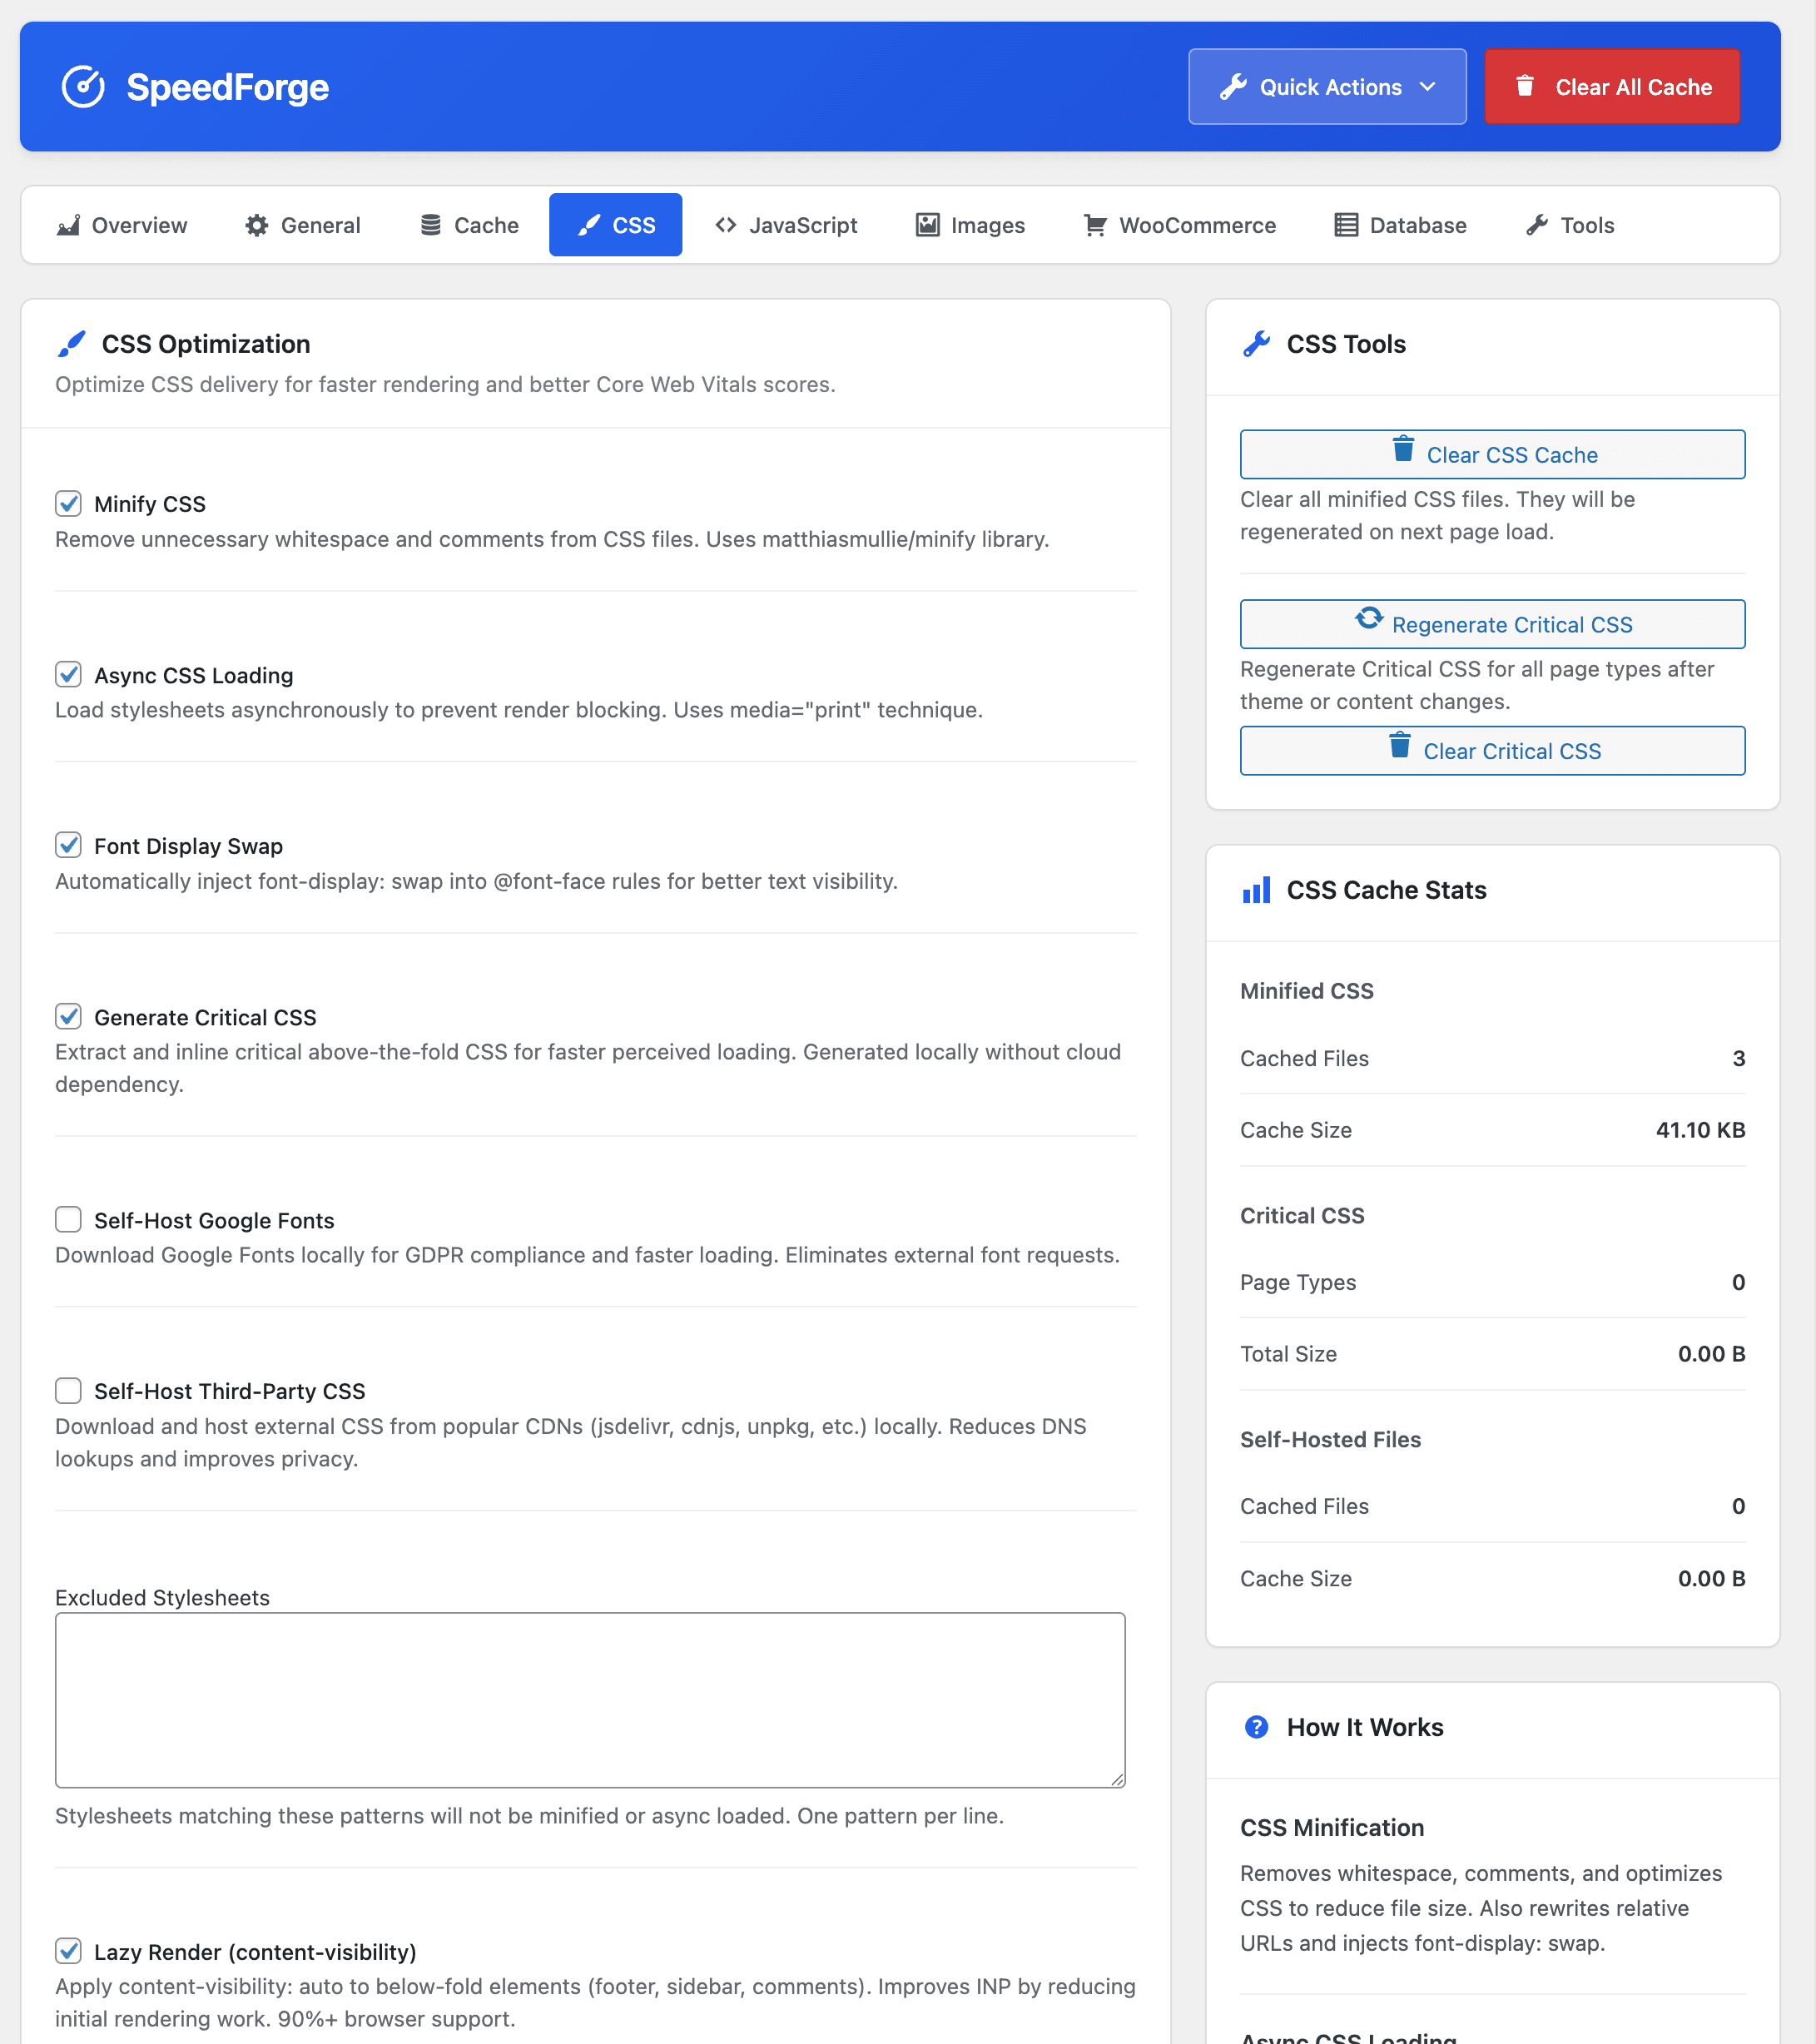Click the SpeedForge speedometer logo icon
This screenshot has height=2044, width=1816.
click(83, 87)
